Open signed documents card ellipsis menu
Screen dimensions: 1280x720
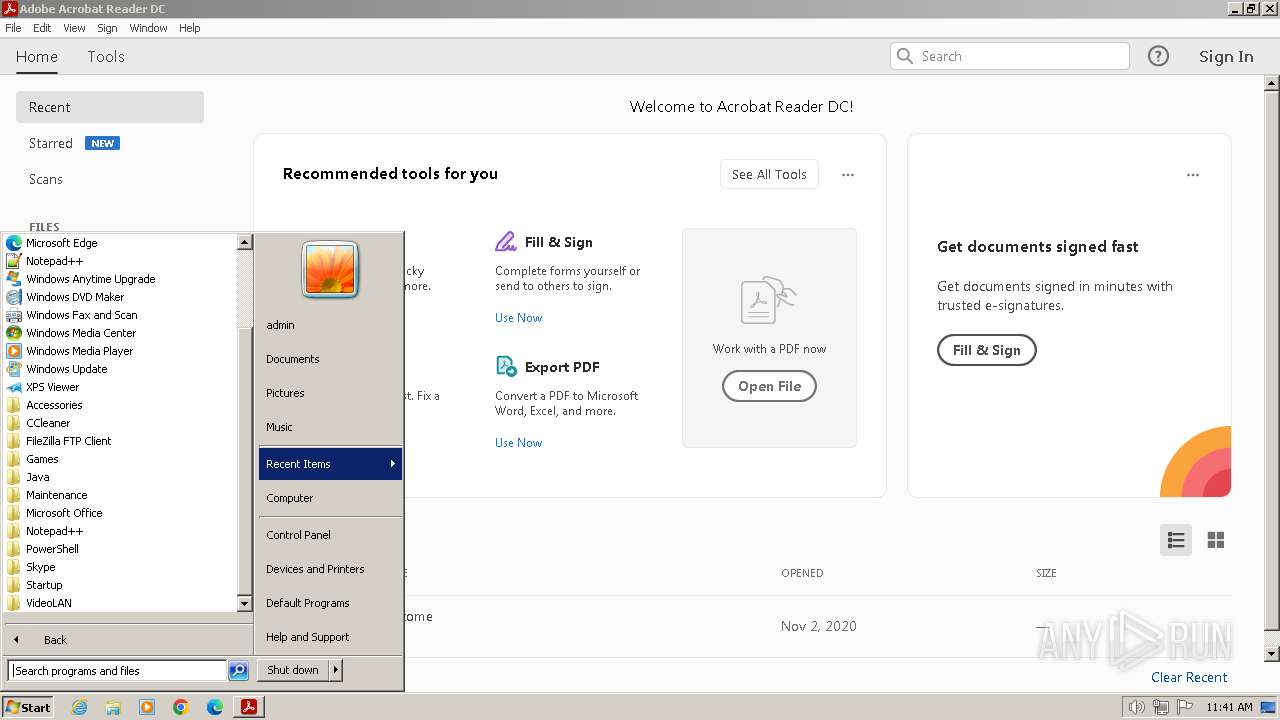(1193, 175)
